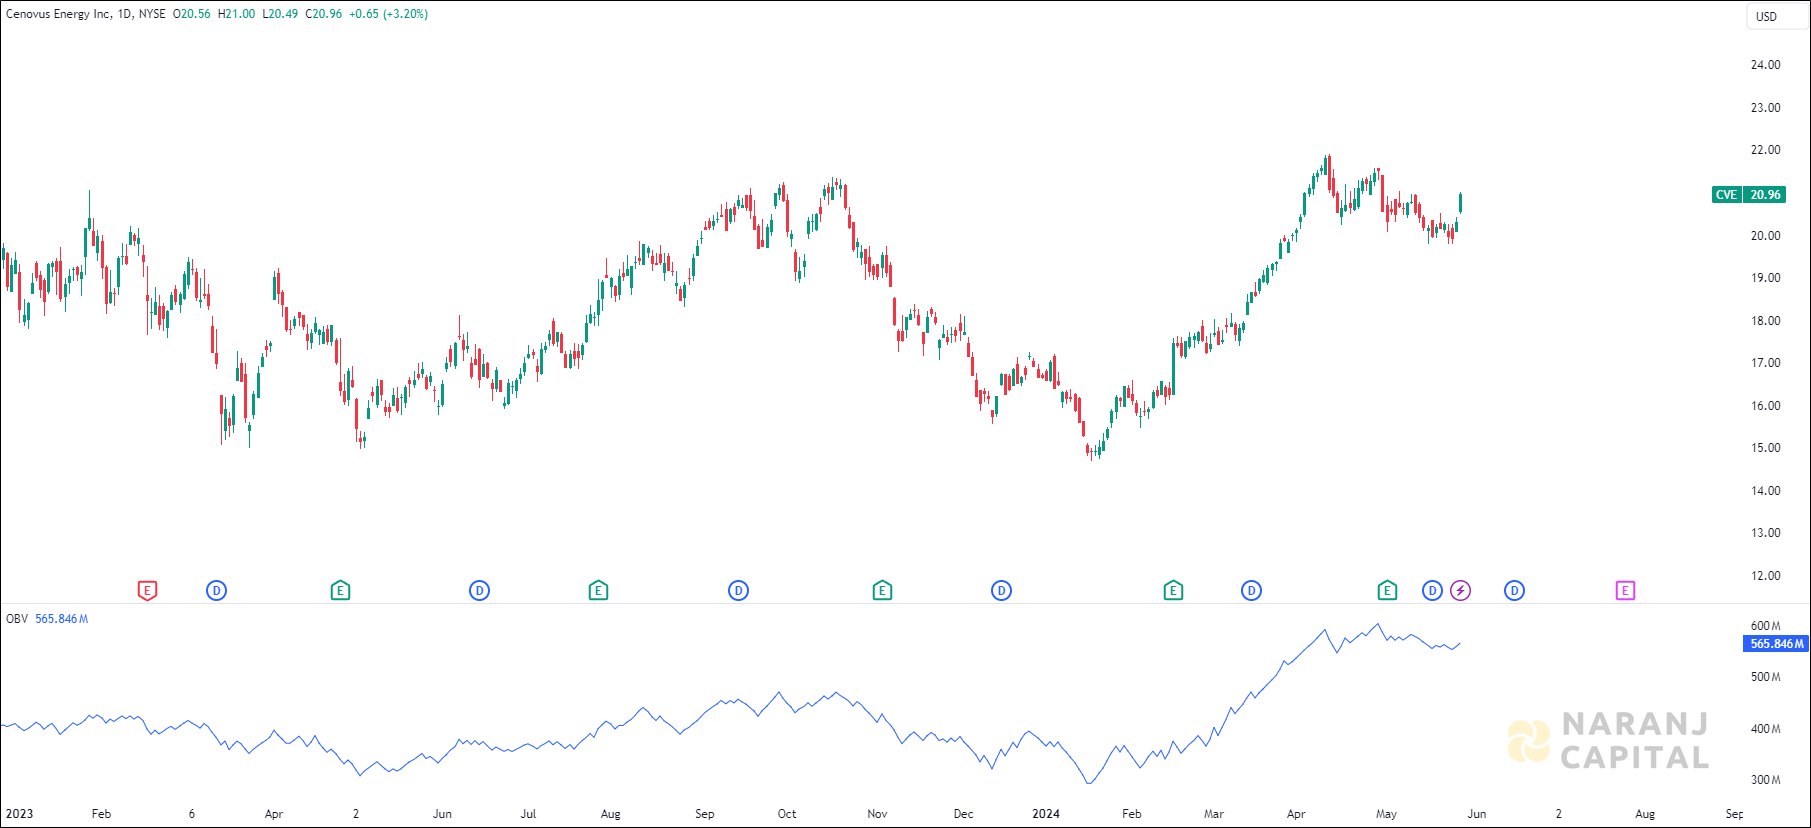This screenshot has height=828, width=1811.
Task: Select the dividend marker in March 2024
Action: point(1251,591)
